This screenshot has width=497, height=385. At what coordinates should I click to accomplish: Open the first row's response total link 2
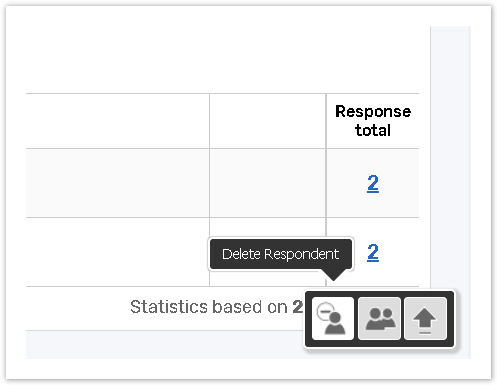373,183
